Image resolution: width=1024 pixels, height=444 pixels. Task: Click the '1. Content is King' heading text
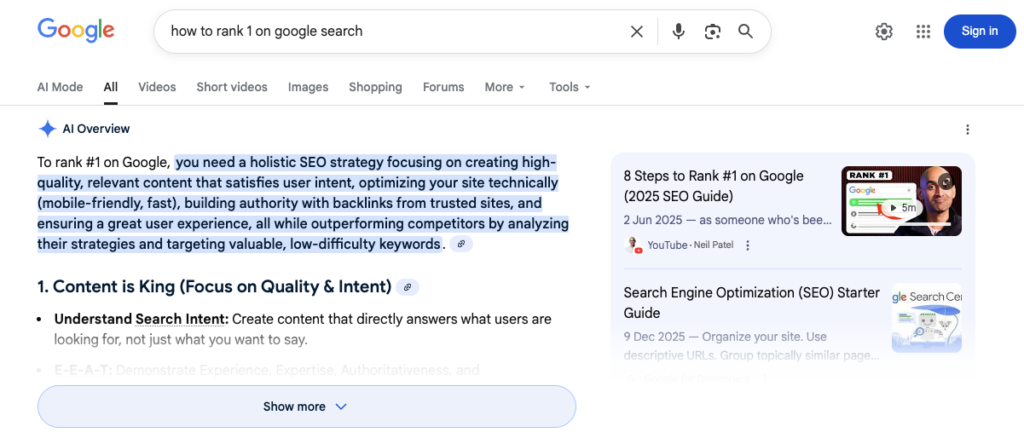point(214,287)
